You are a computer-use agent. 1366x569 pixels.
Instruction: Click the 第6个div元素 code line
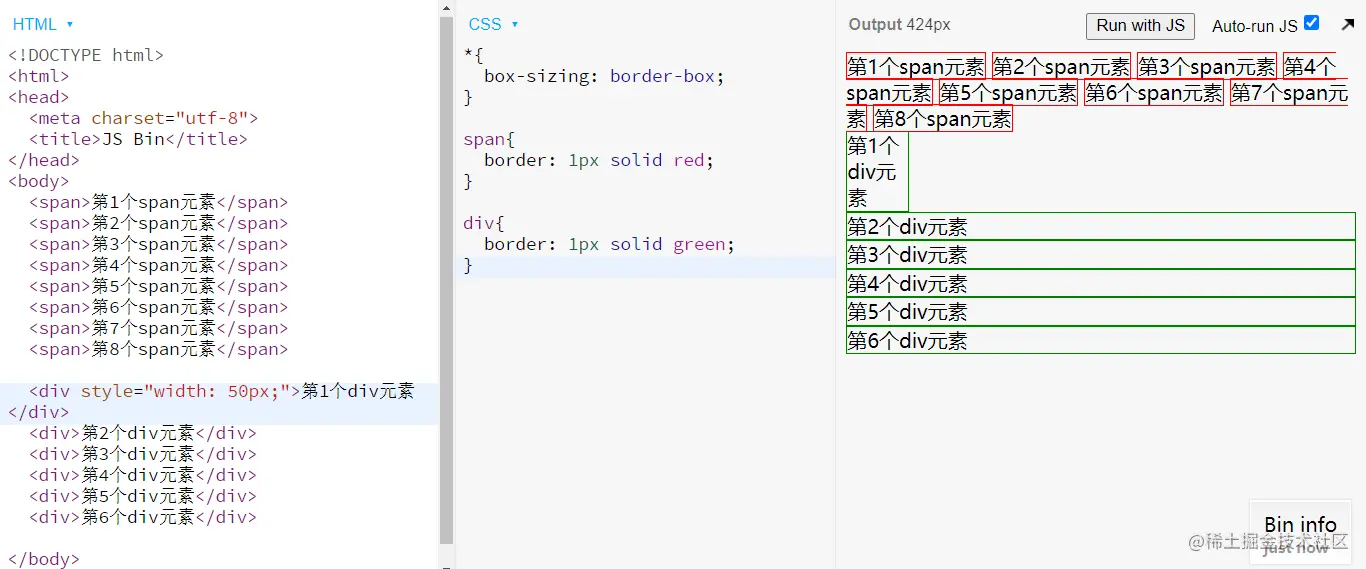coord(143,517)
